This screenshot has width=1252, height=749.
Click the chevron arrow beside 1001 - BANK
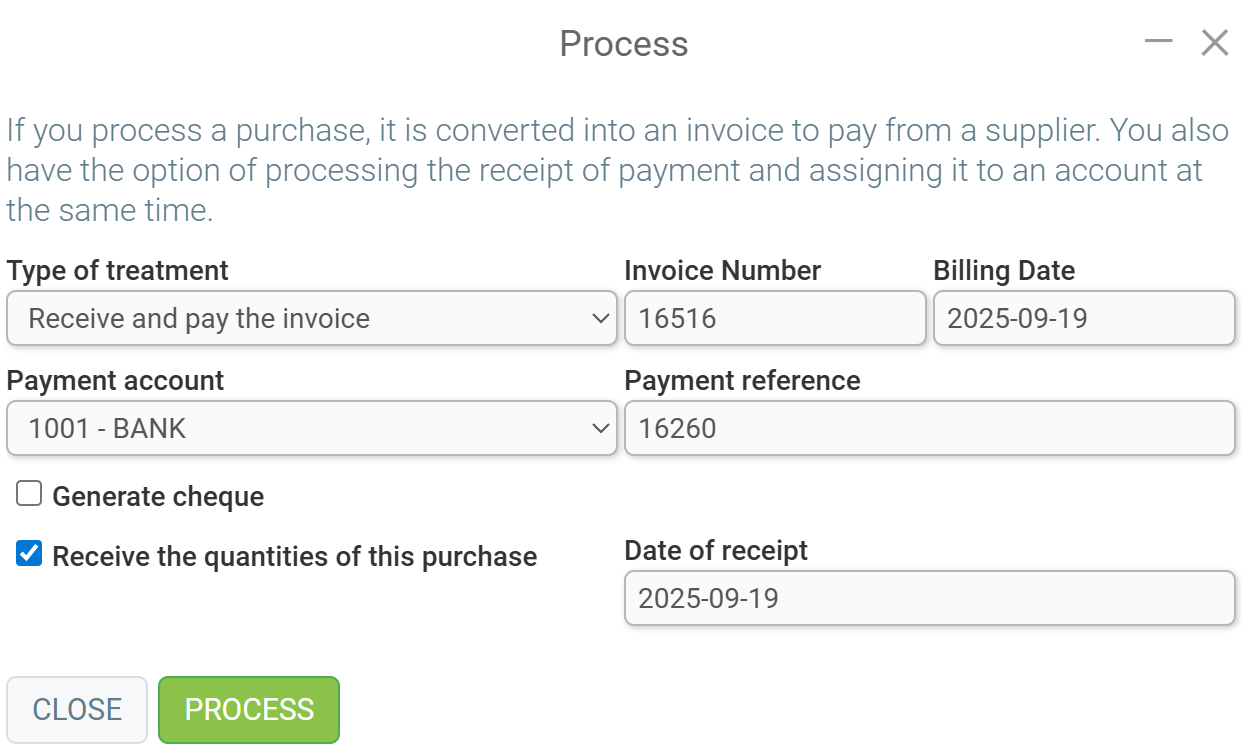[600, 428]
